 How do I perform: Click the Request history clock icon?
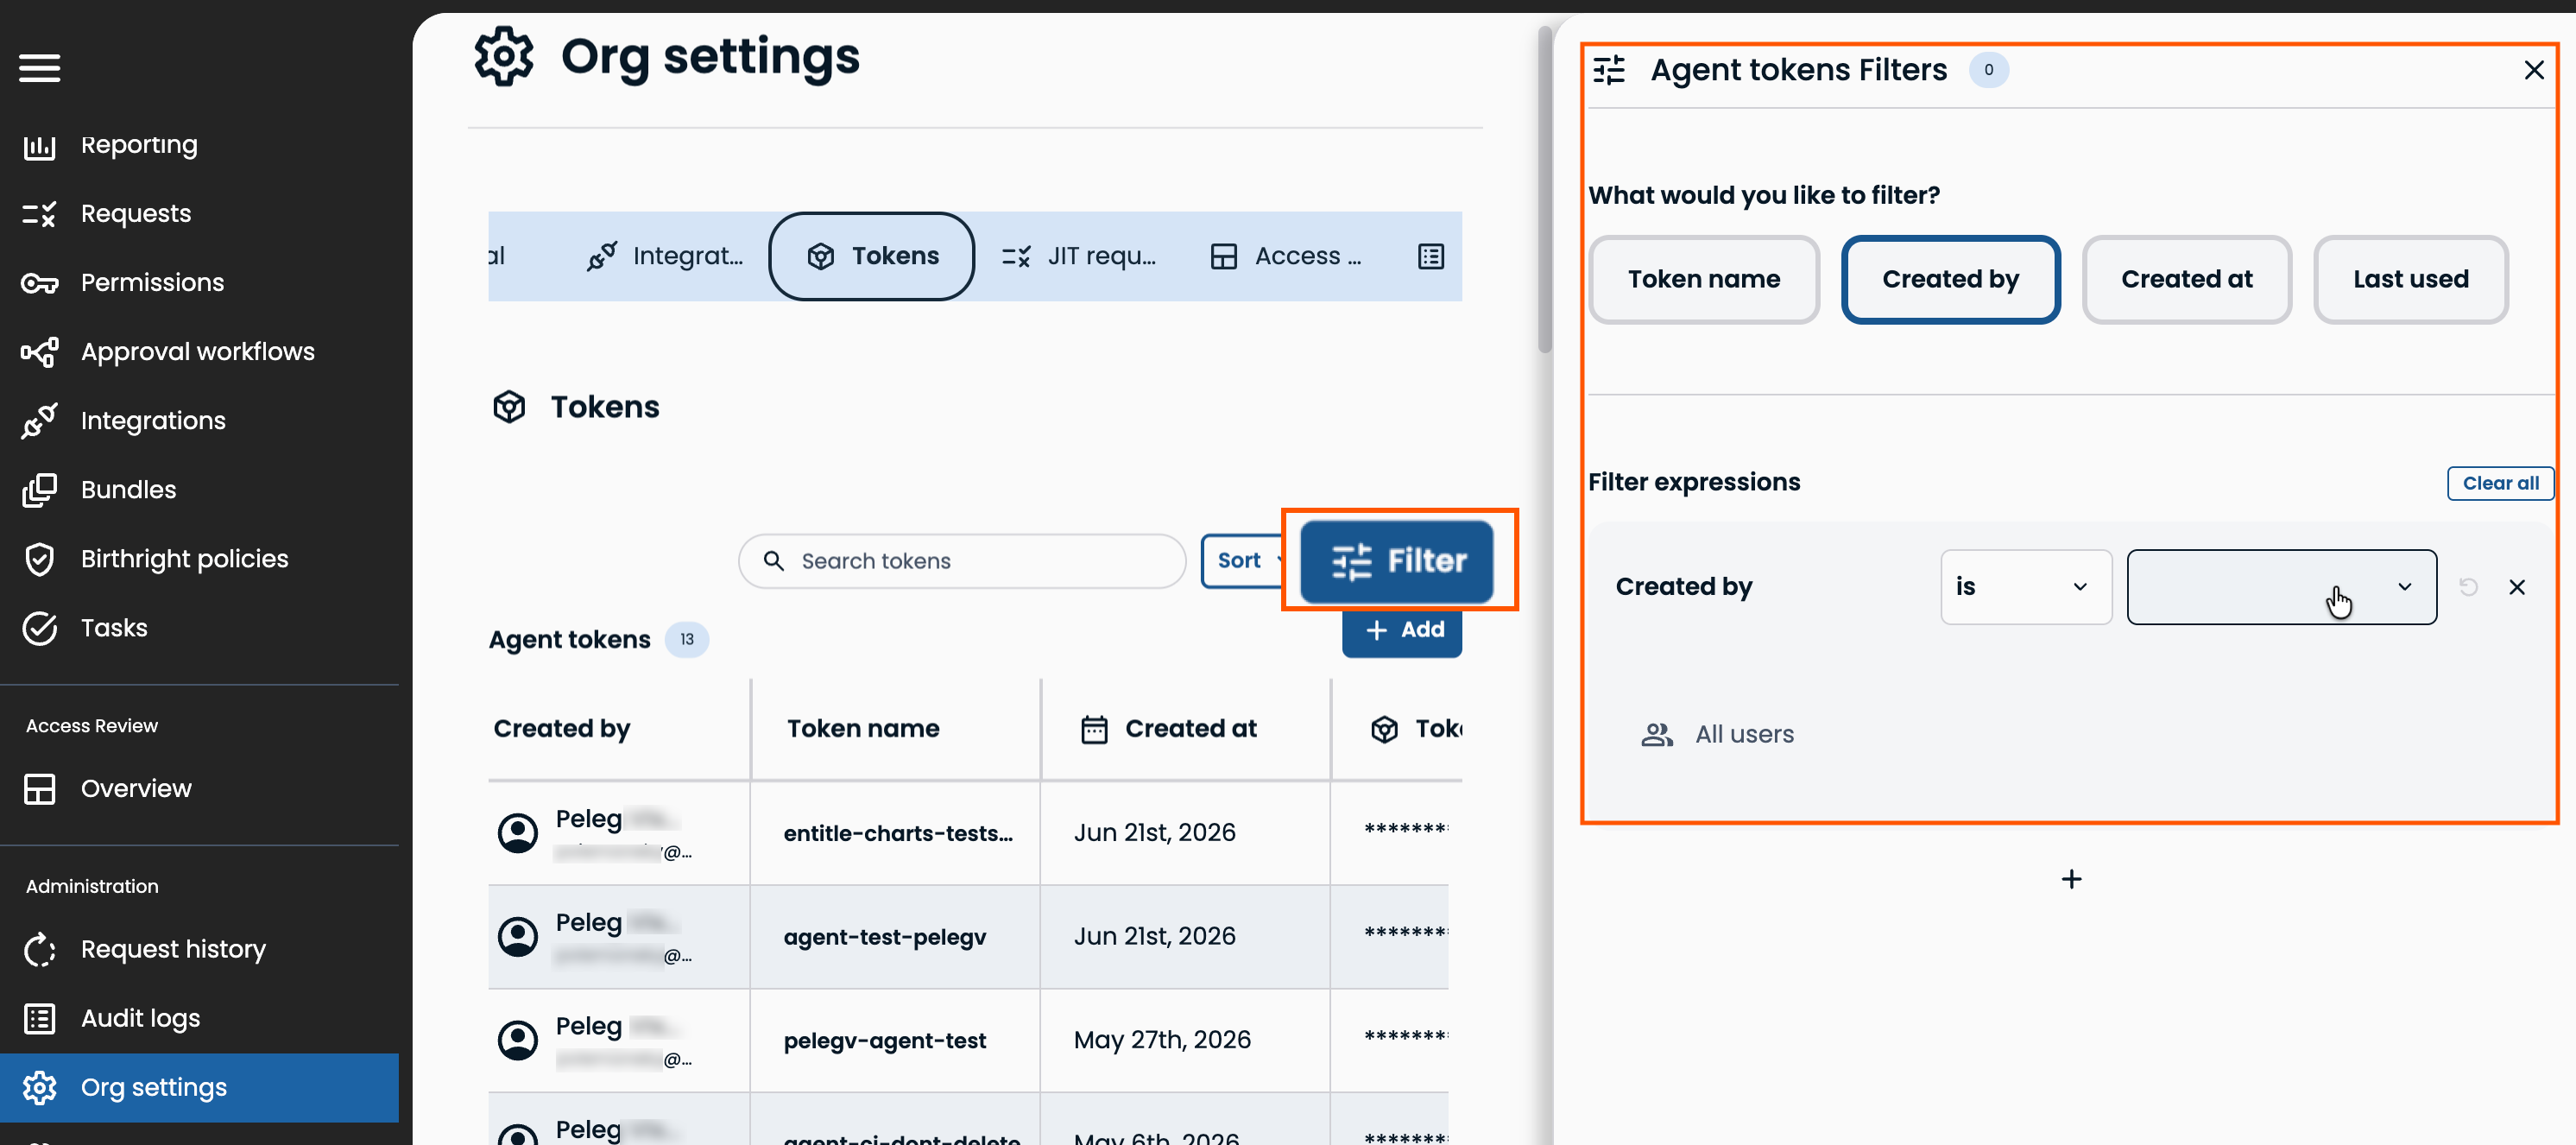[39, 949]
